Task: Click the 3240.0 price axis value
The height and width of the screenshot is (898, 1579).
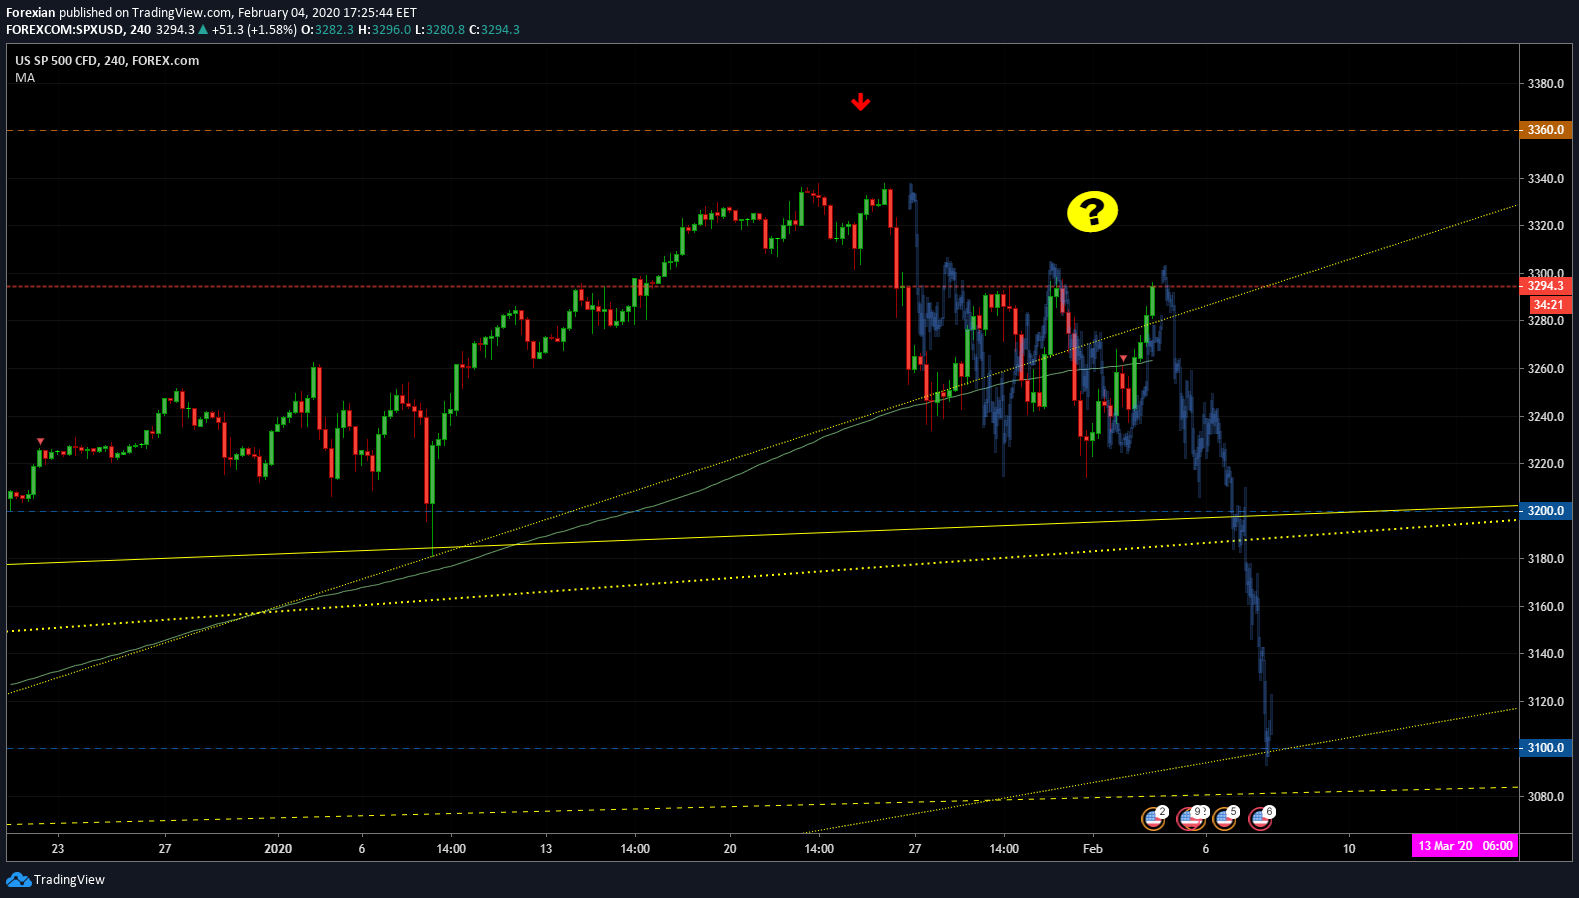Action: pyautogui.click(x=1546, y=417)
